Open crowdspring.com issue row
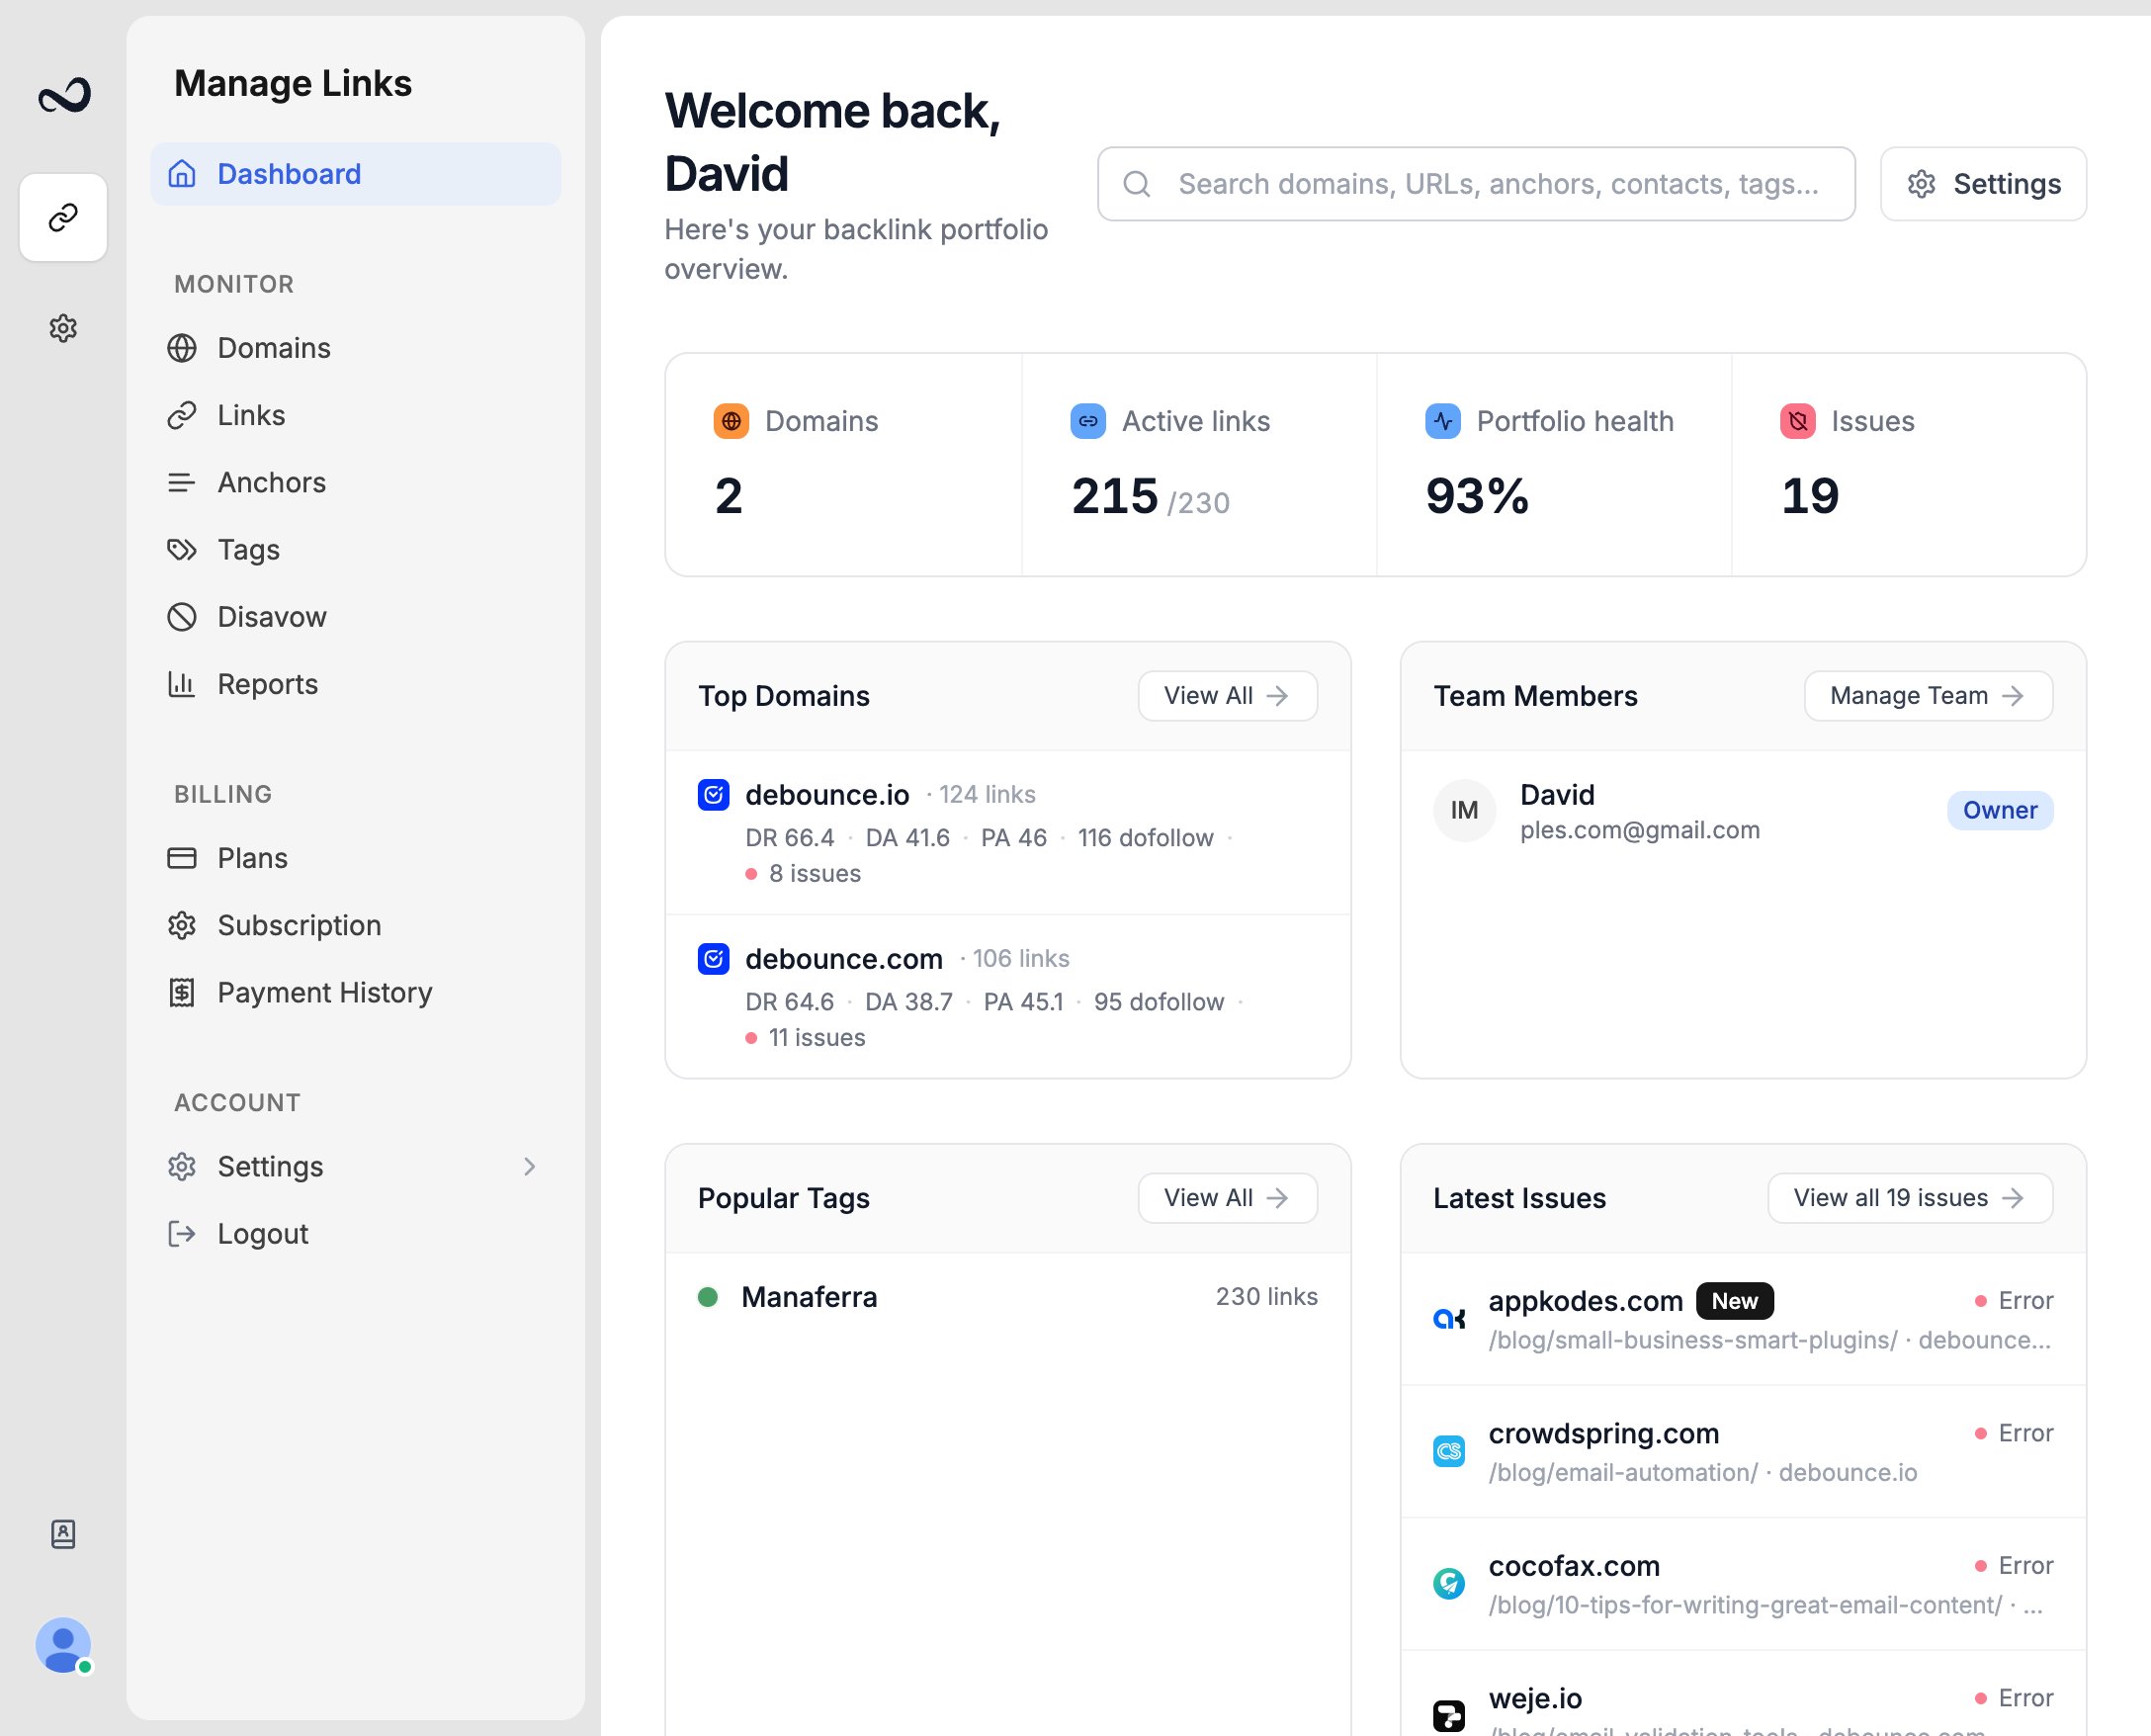The height and width of the screenshot is (1736, 2151). pos(1743,1452)
